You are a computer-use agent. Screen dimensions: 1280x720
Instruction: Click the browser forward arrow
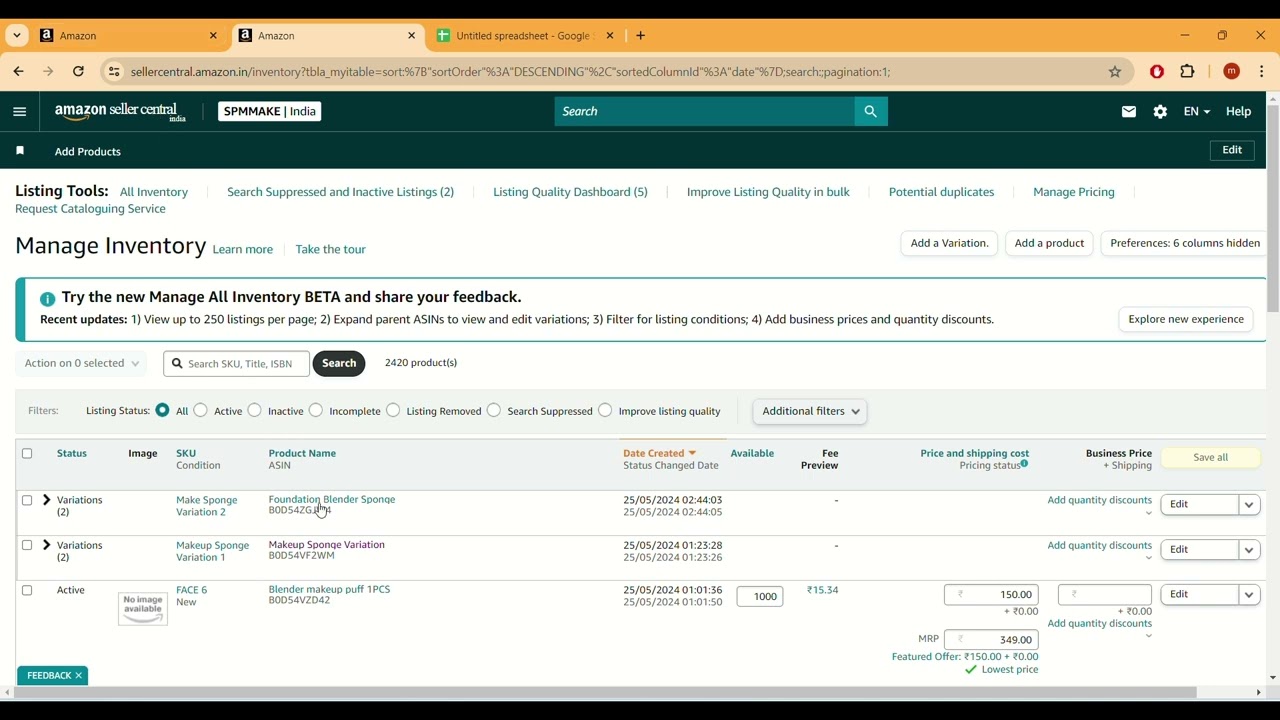[48, 72]
